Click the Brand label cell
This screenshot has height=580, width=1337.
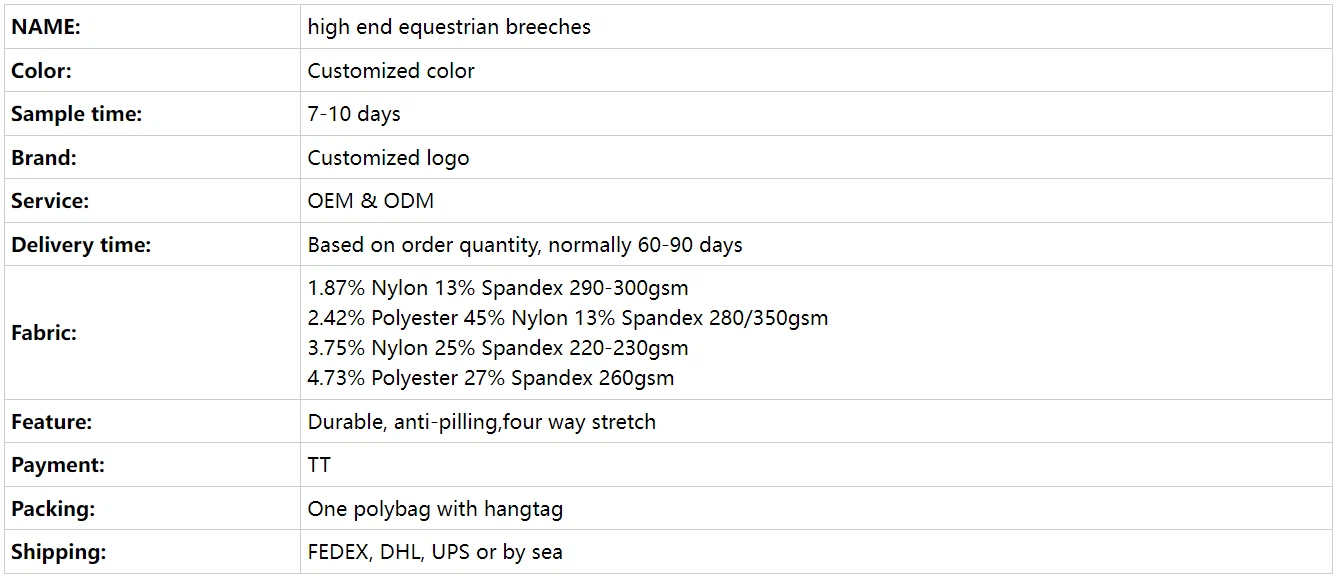(x=44, y=158)
